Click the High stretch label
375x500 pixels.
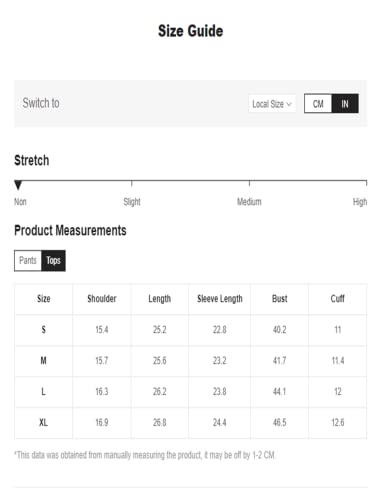360,202
